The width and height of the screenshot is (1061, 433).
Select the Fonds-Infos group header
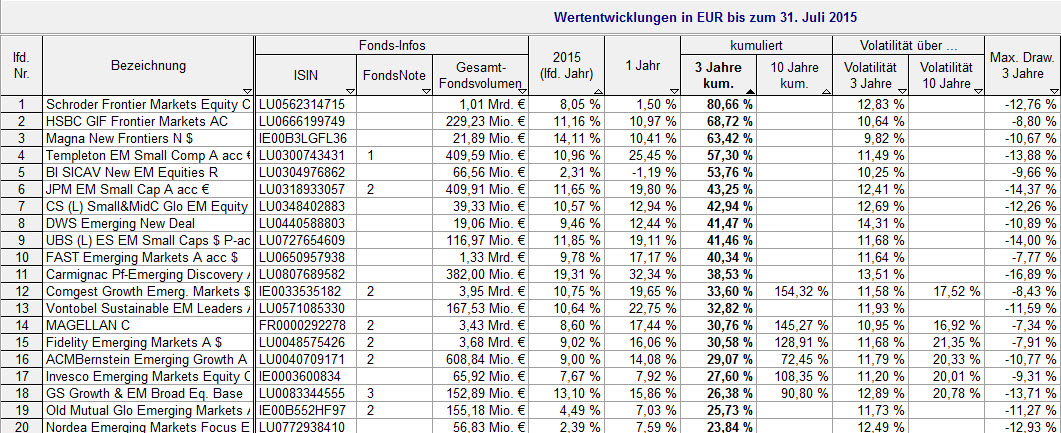(391, 45)
